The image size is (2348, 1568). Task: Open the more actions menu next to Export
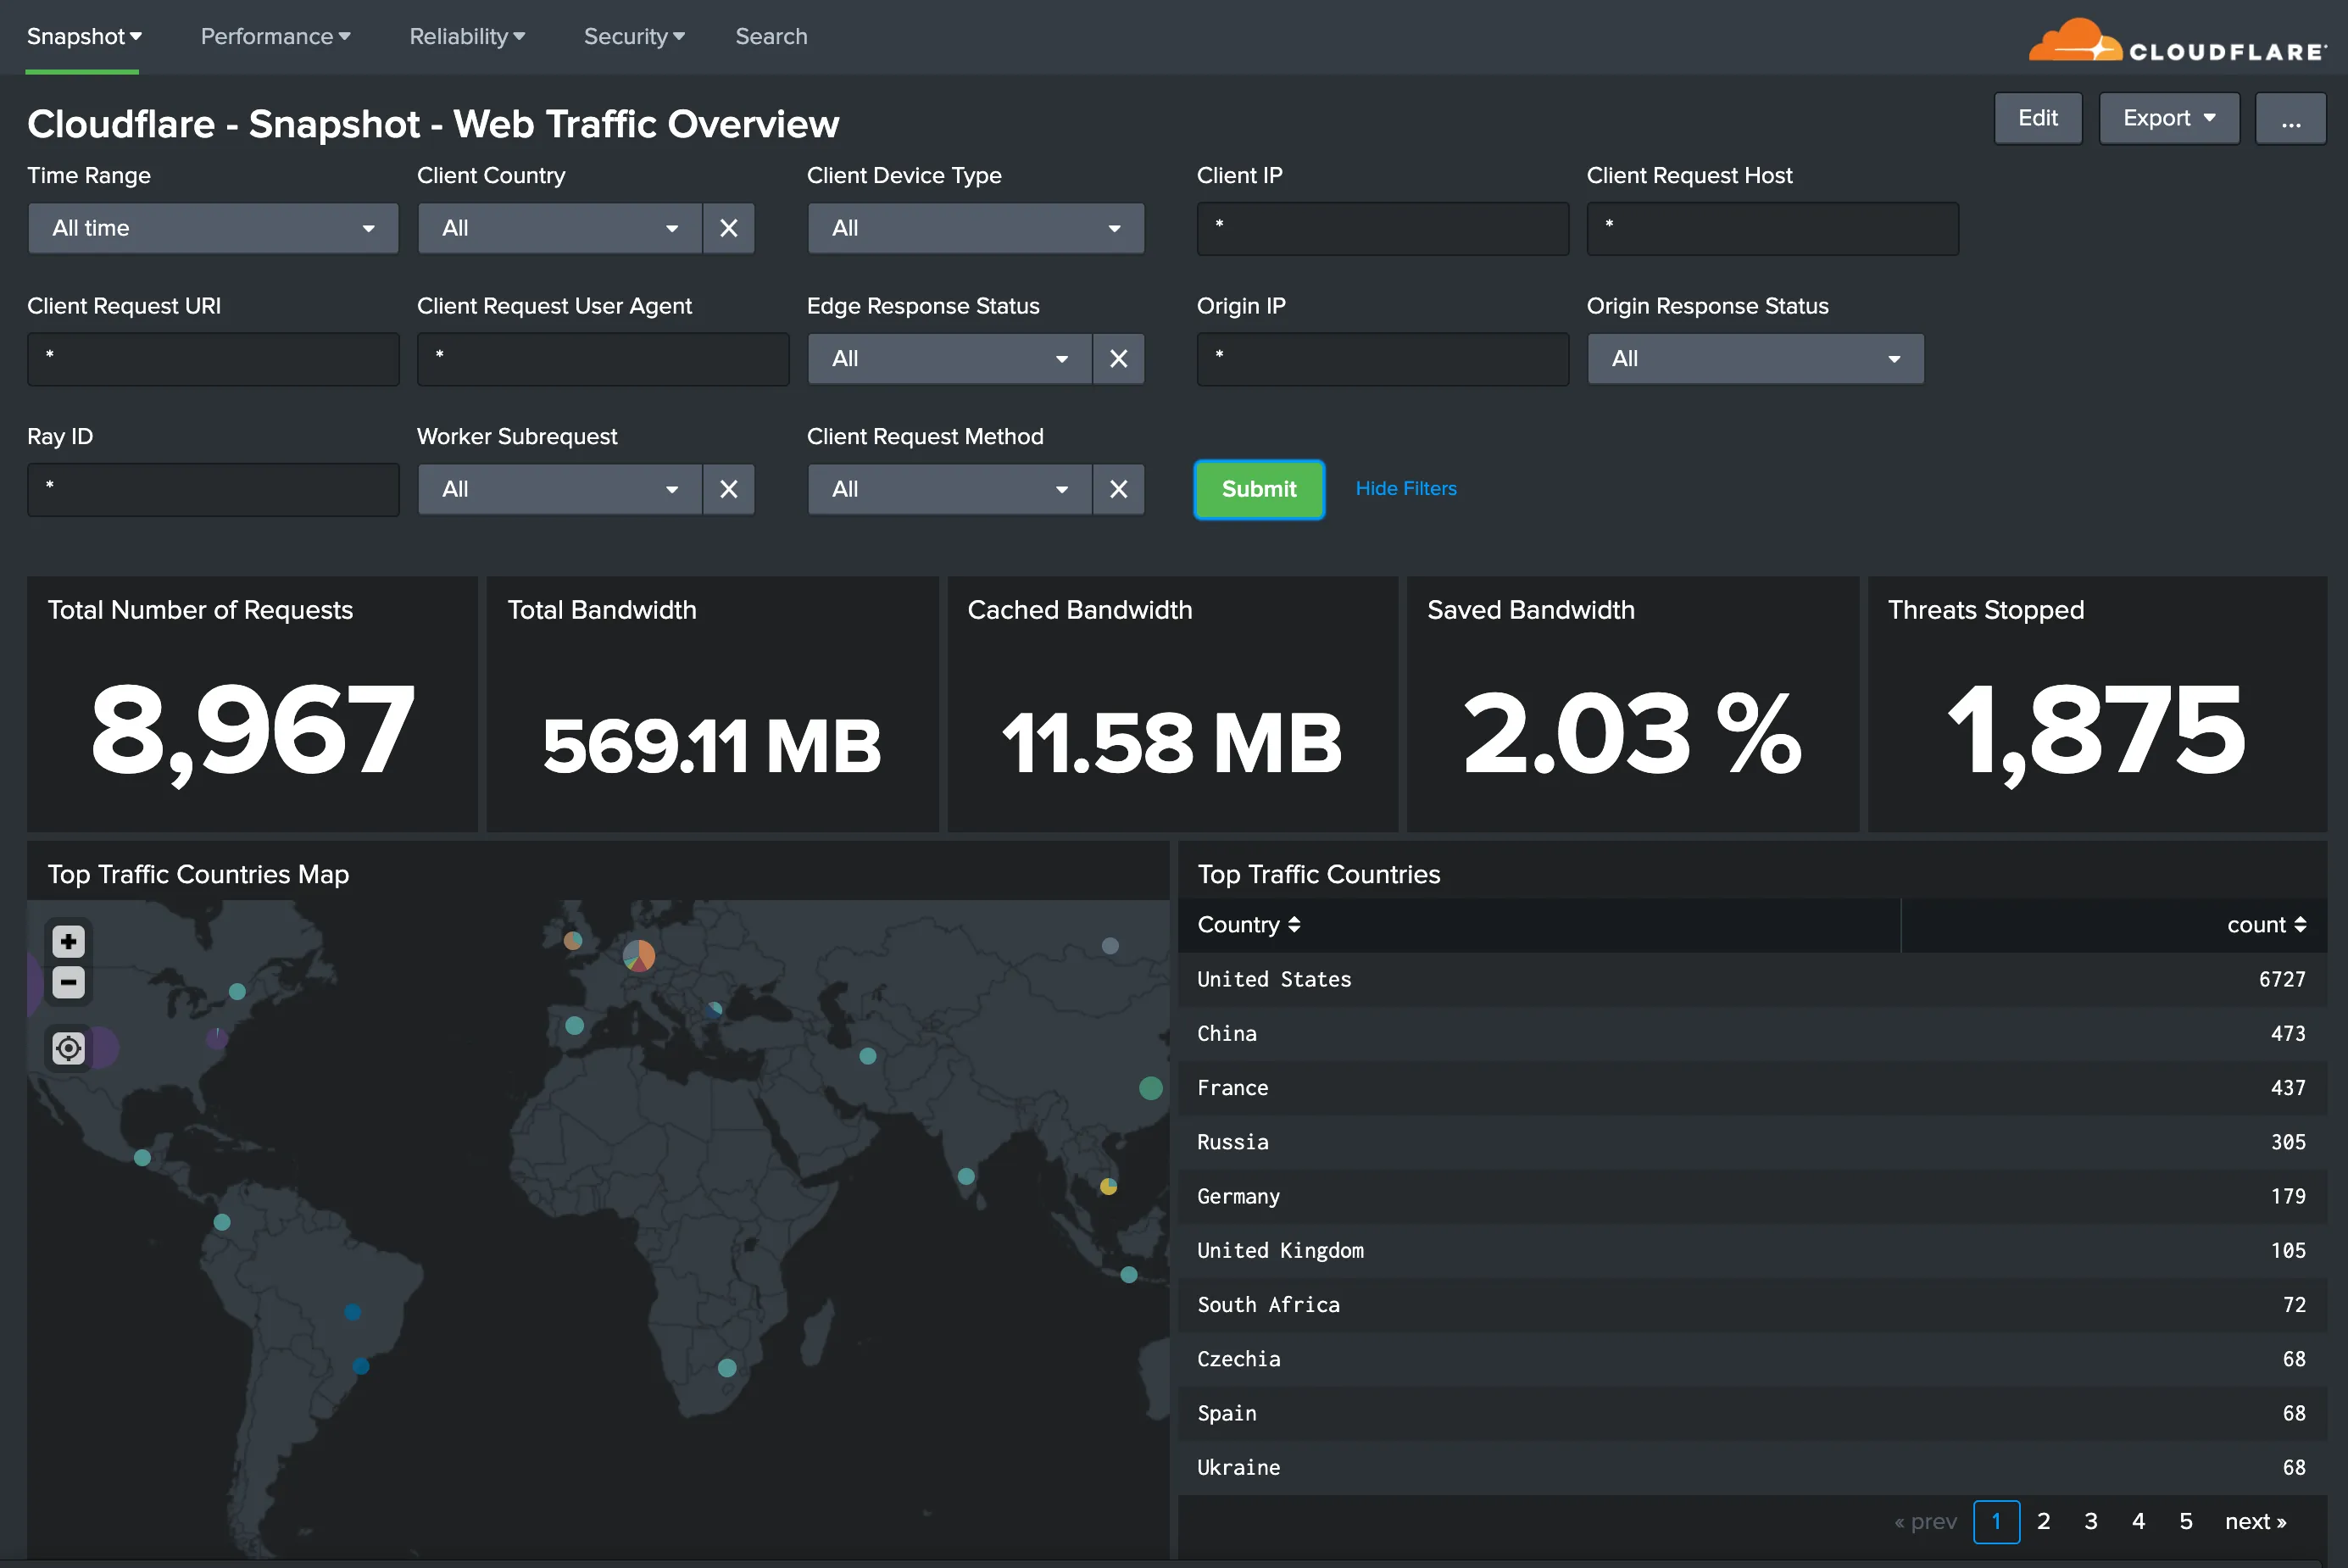coord(2291,118)
